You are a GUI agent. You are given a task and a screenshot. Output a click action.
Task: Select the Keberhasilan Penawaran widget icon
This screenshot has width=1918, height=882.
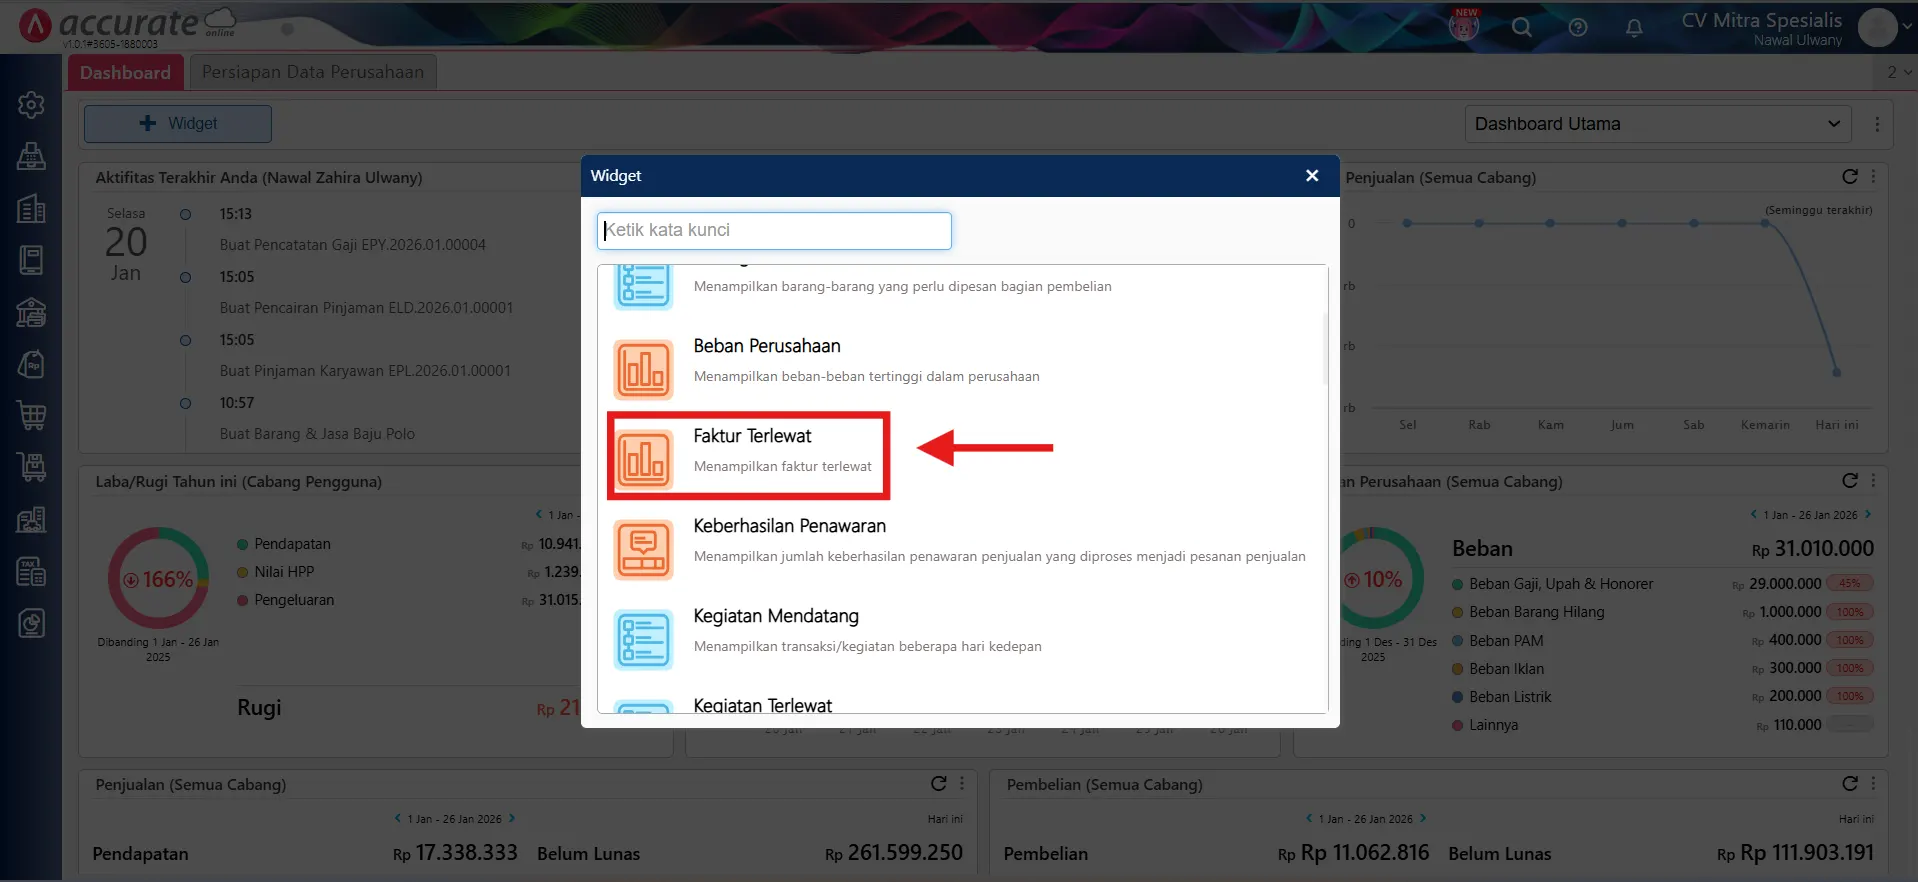pyautogui.click(x=643, y=549)
